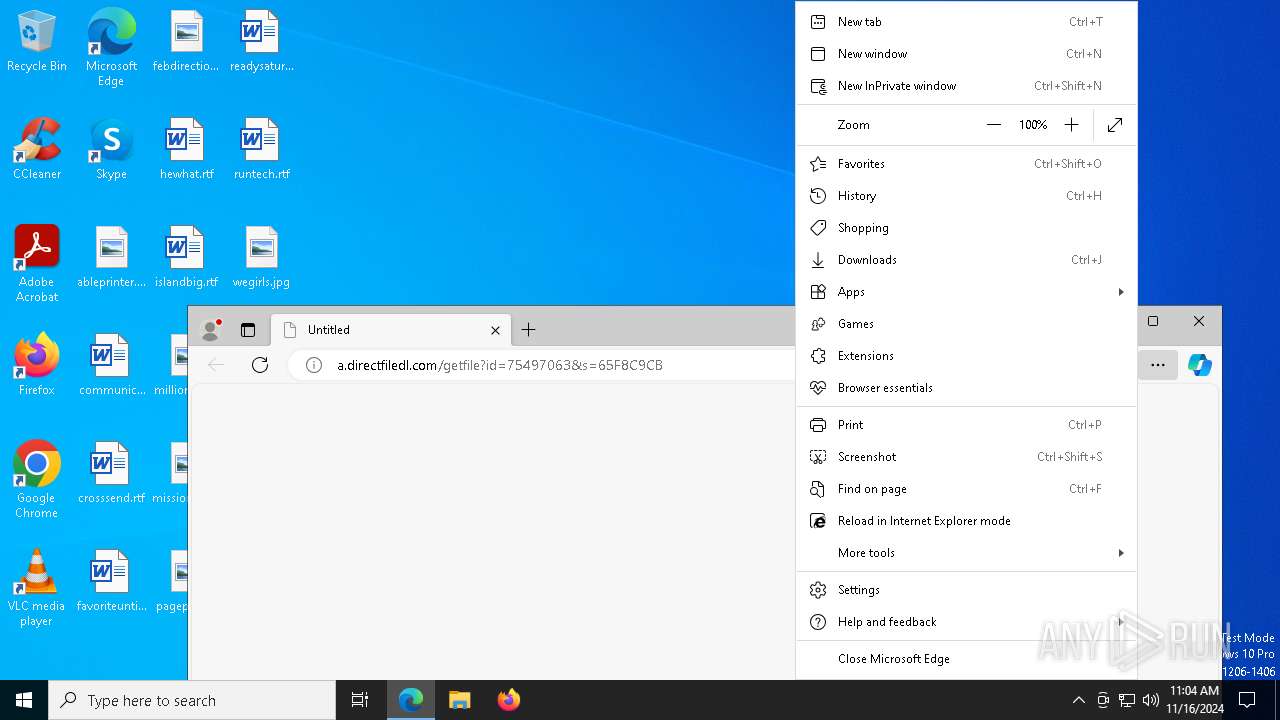
Task: Open File Explorer from taskbar
Action: pyautogui.click(x=459, y=700)
